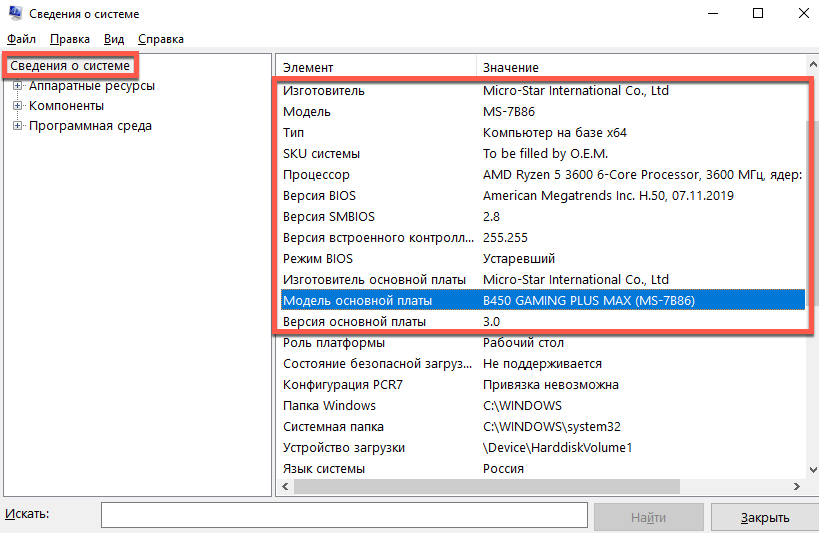This screenshot has height=533, width=819.
Task: Click the horizontal scrollbar left arrow
Action: click(284, 487)
